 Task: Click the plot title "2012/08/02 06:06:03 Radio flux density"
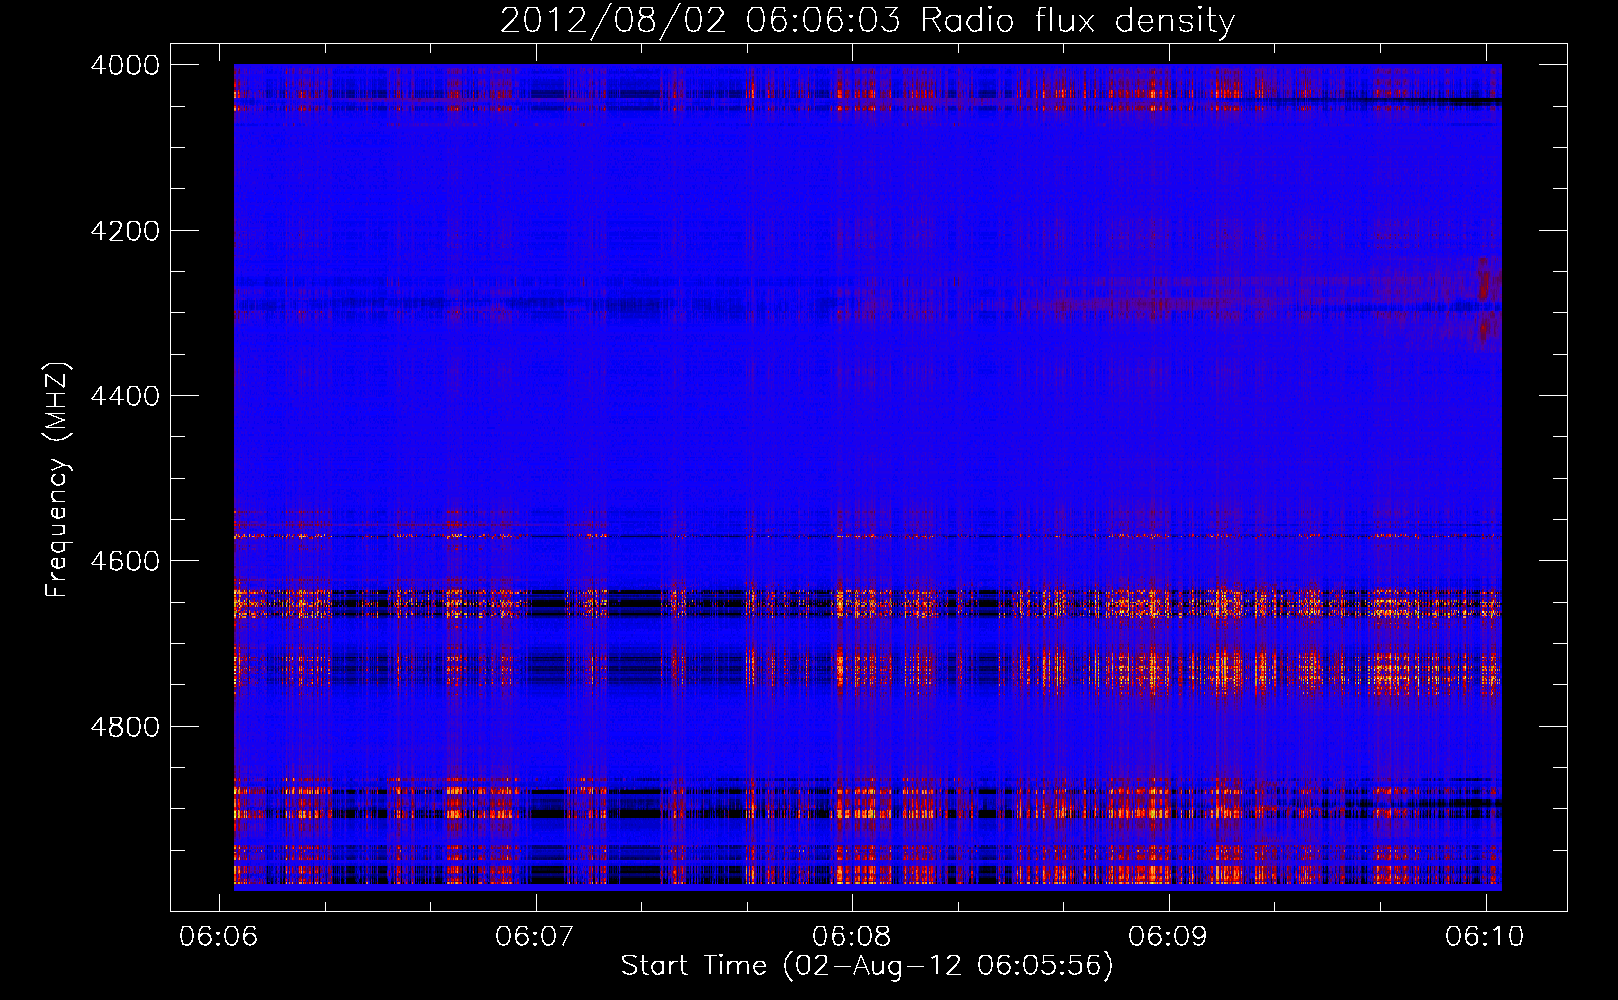pos(867,21)
